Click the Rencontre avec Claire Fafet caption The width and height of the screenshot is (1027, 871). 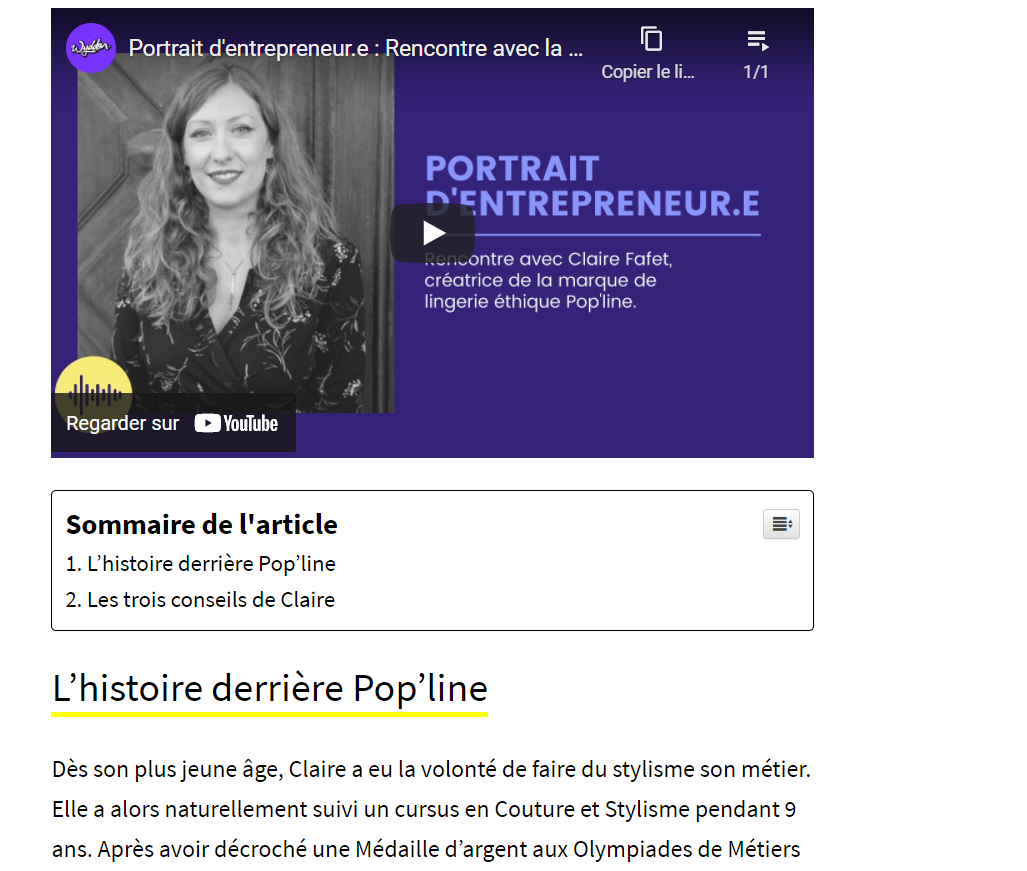click(548, 280)
